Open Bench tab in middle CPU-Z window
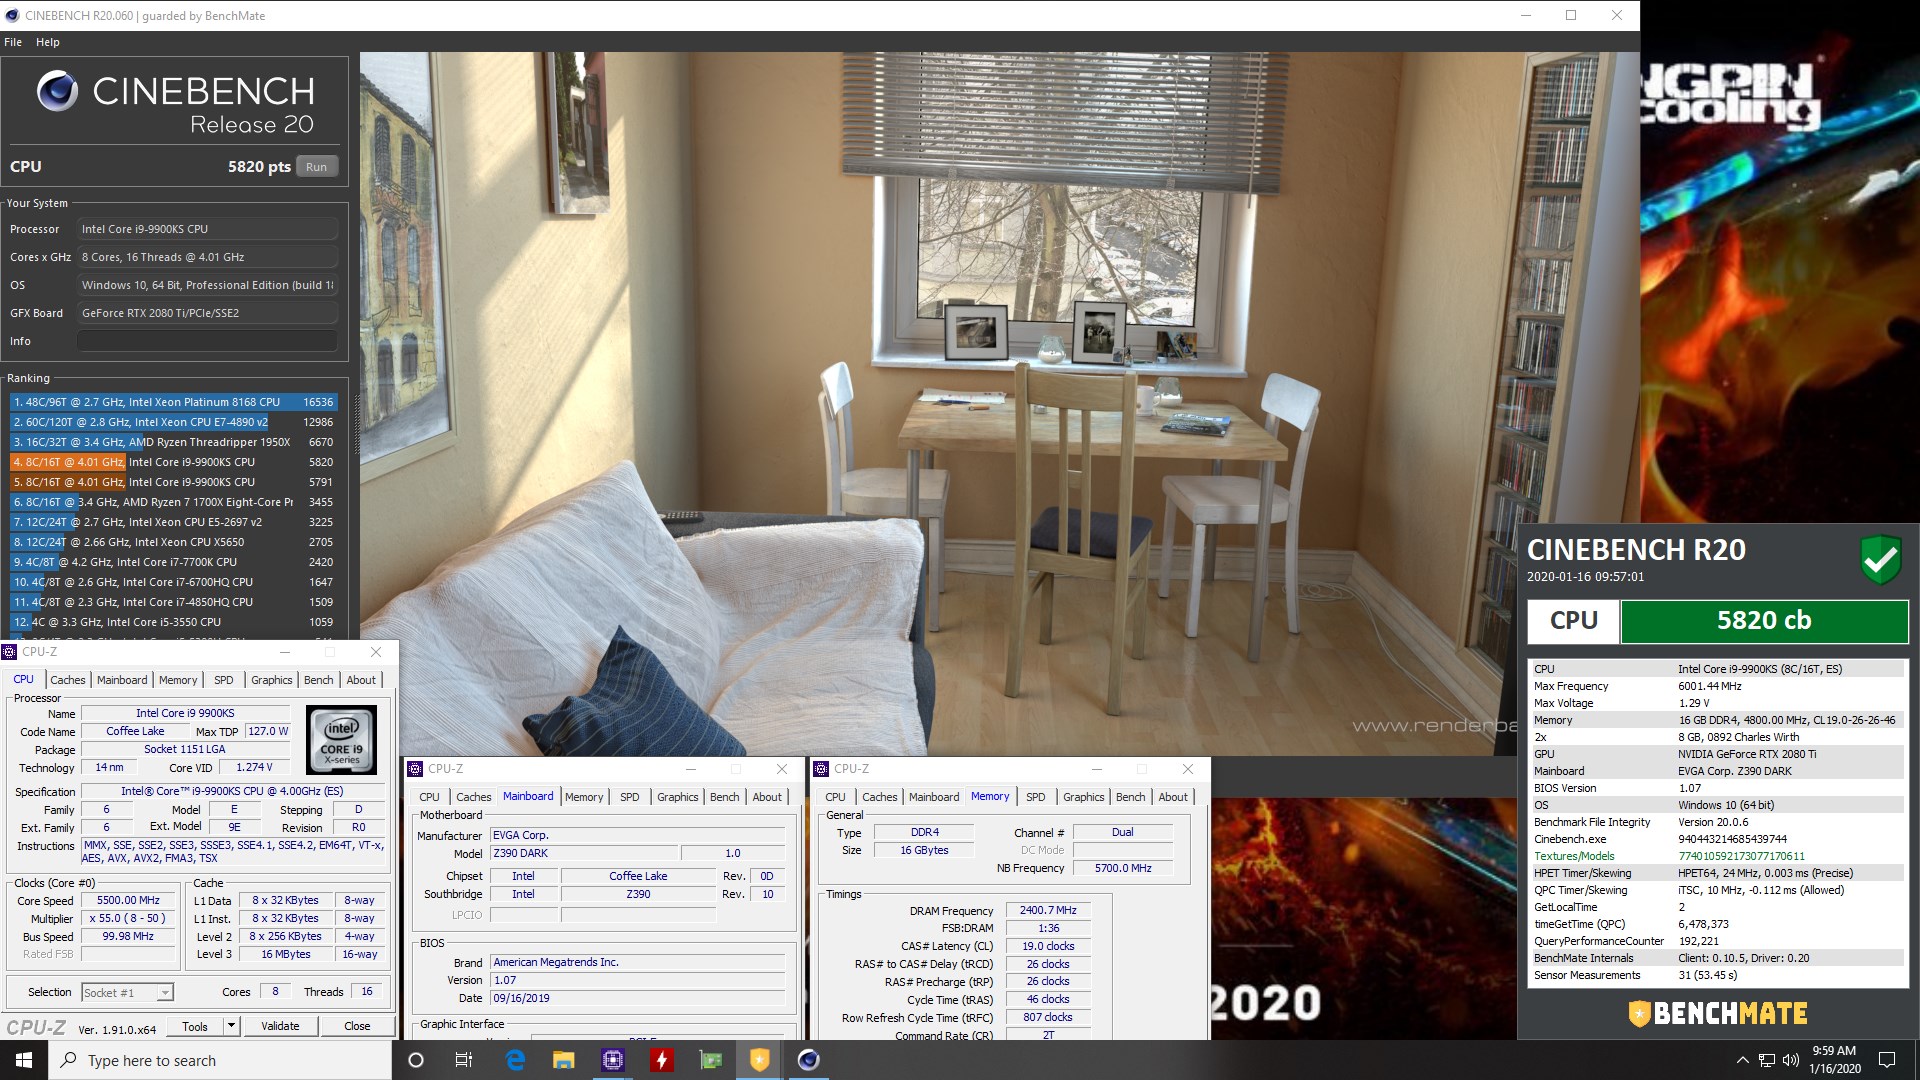Screen dimensions: 1920x1080 (x=725, y=797)
